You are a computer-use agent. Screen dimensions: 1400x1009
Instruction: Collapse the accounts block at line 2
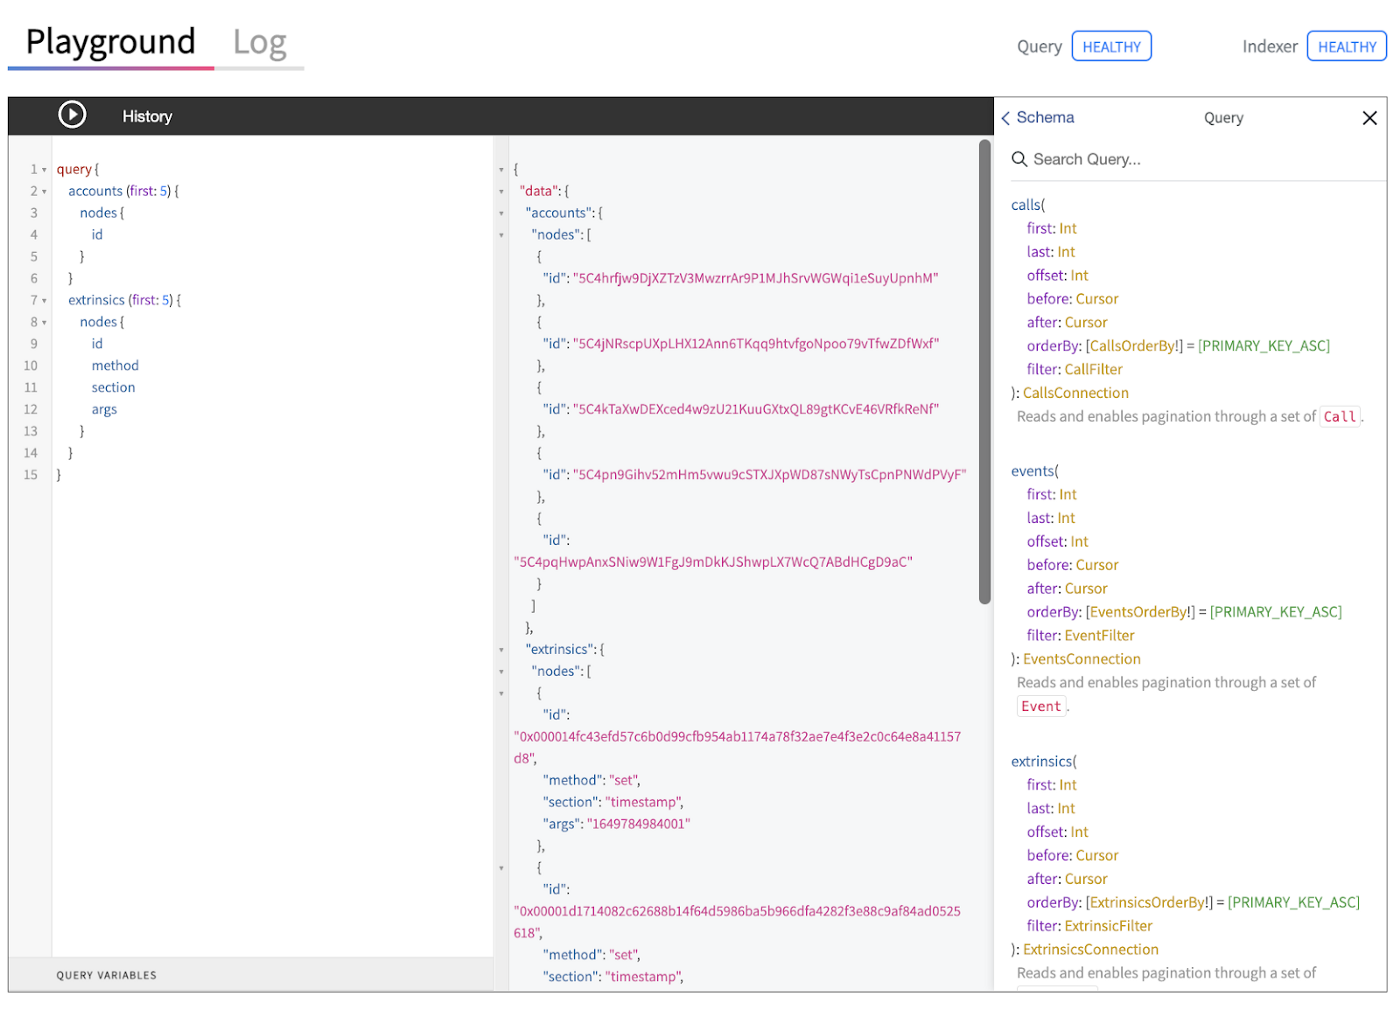coord(44,192)
